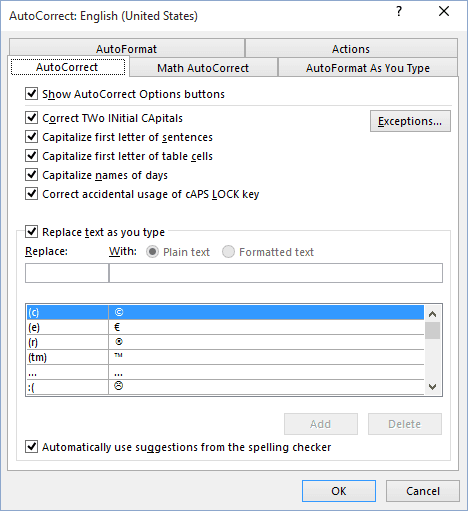
Task: Switch to the Actions tab
Action: 351,49
